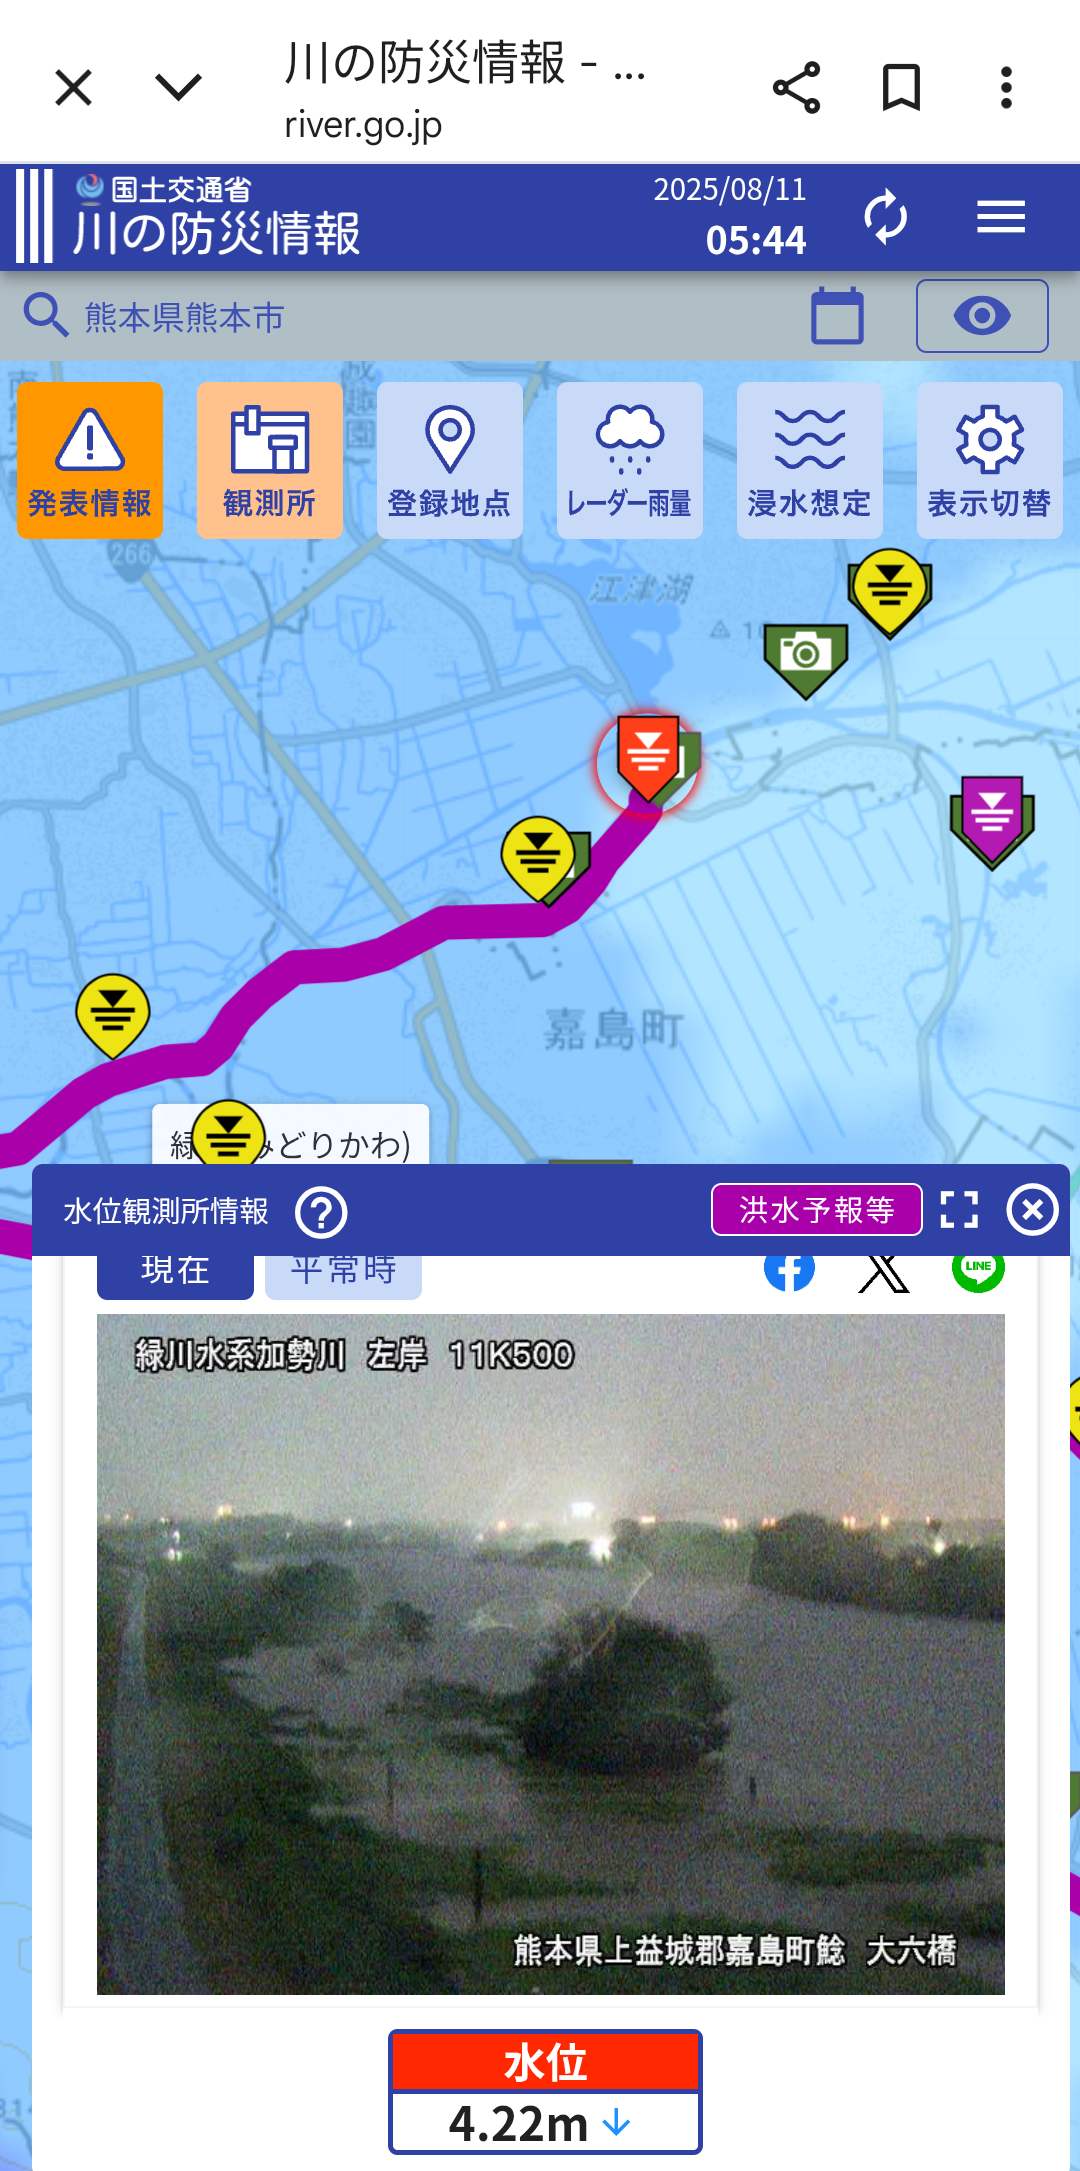Open 表示切替 display settings
The image size is (1080, 2171).
point(990,461)
